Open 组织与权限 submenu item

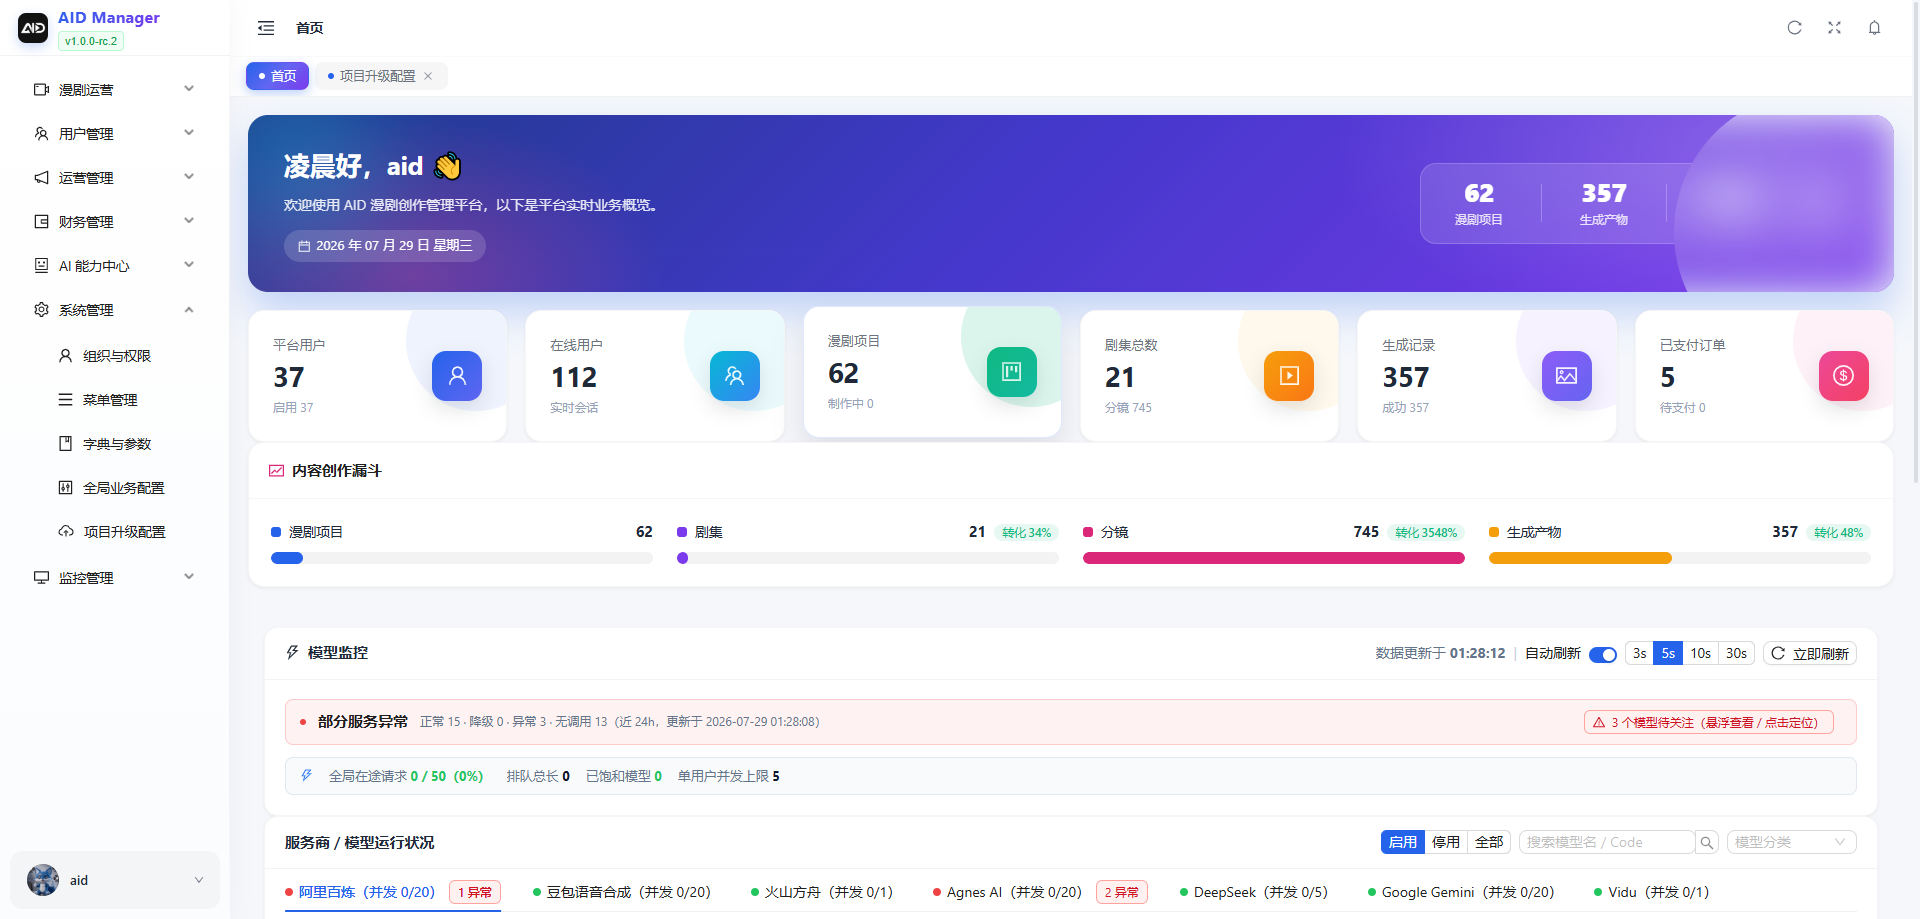115,356
